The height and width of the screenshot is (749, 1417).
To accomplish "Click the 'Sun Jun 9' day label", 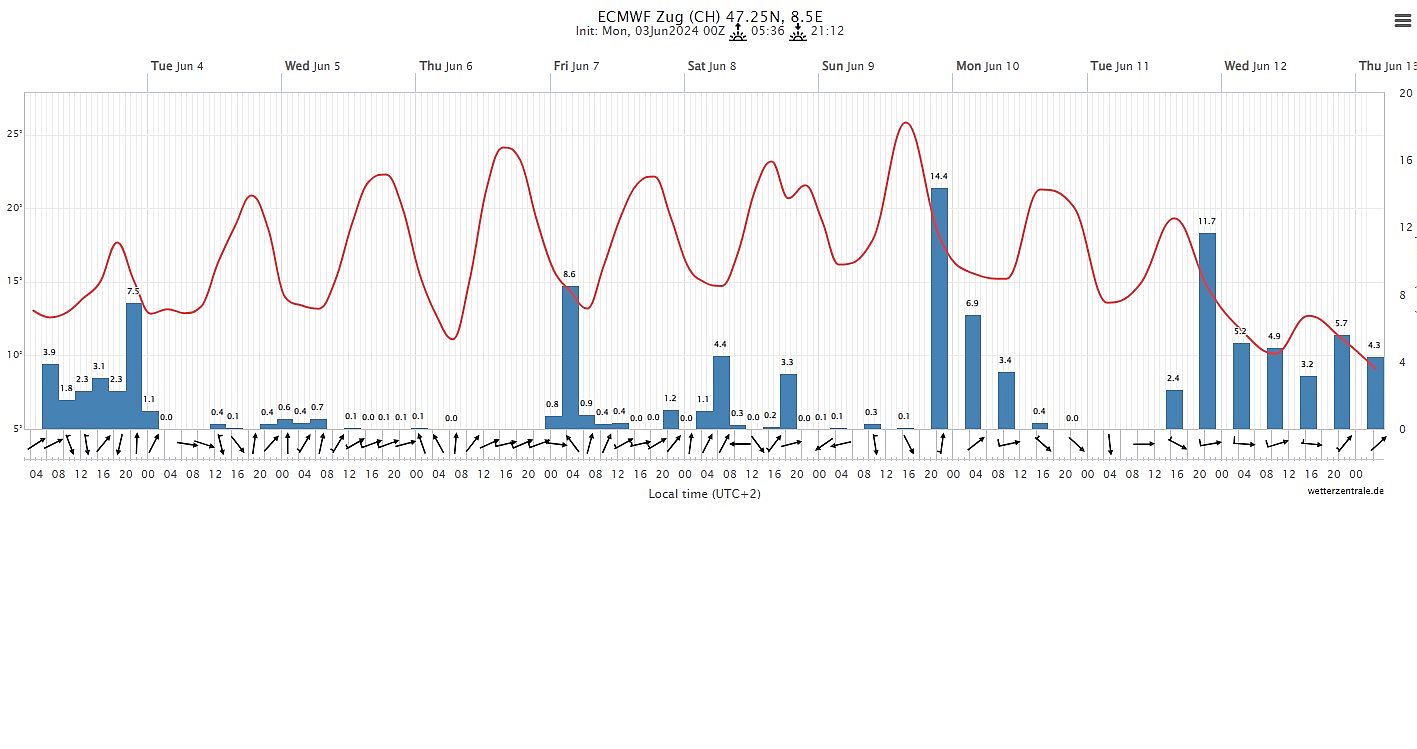I will point(848,66).
